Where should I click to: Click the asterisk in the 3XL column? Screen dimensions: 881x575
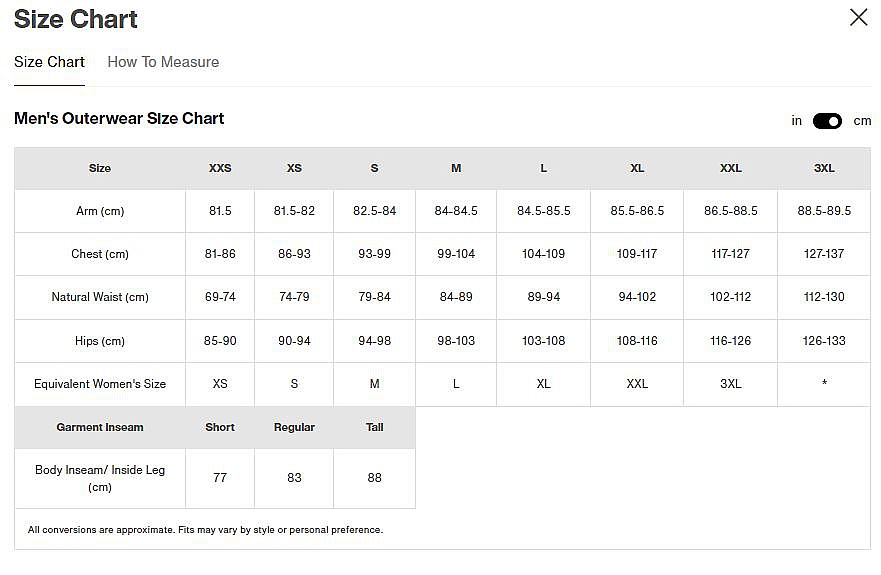pos(824,384)
